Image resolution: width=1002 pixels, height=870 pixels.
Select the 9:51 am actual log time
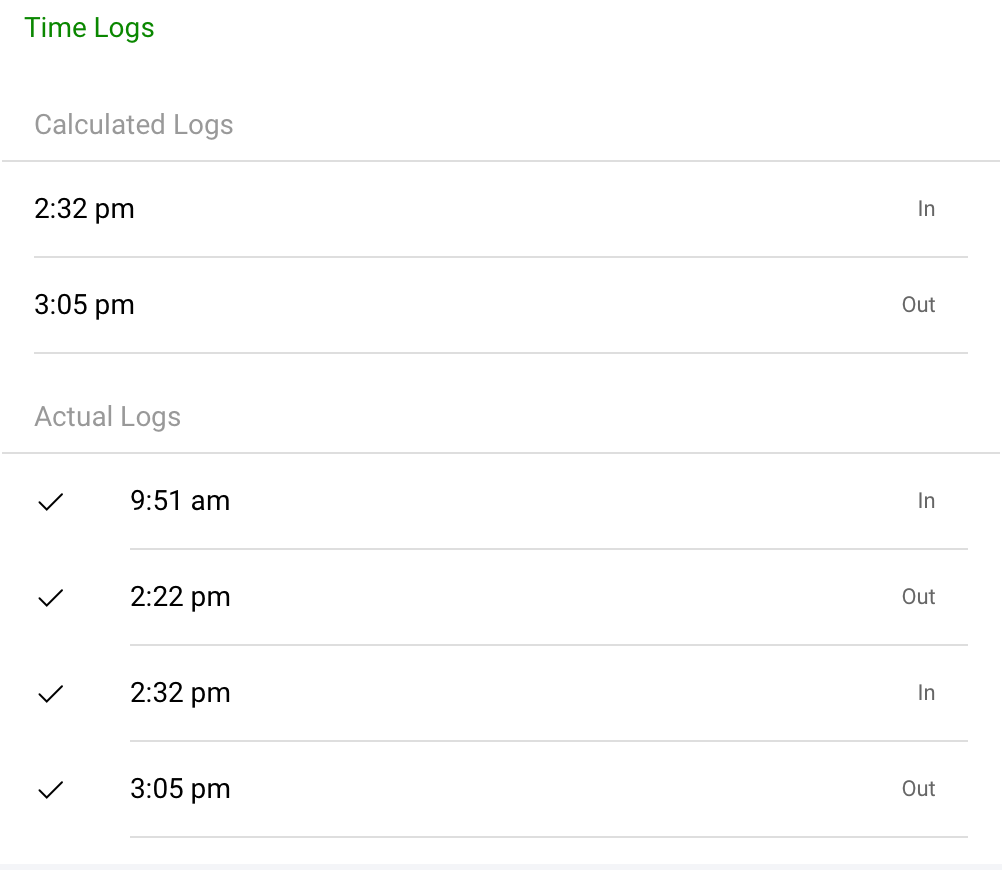pos(180,501)
